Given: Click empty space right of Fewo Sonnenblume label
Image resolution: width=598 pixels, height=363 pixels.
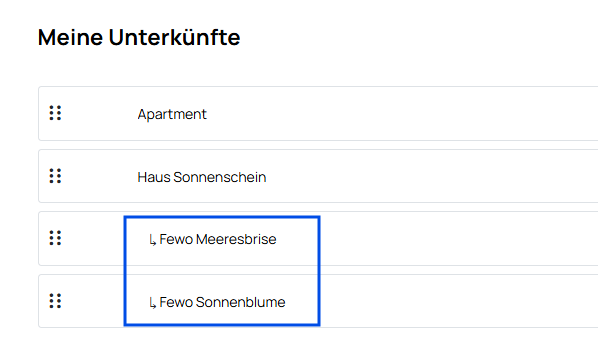Looking at the screenshot, I should [458, 301].
